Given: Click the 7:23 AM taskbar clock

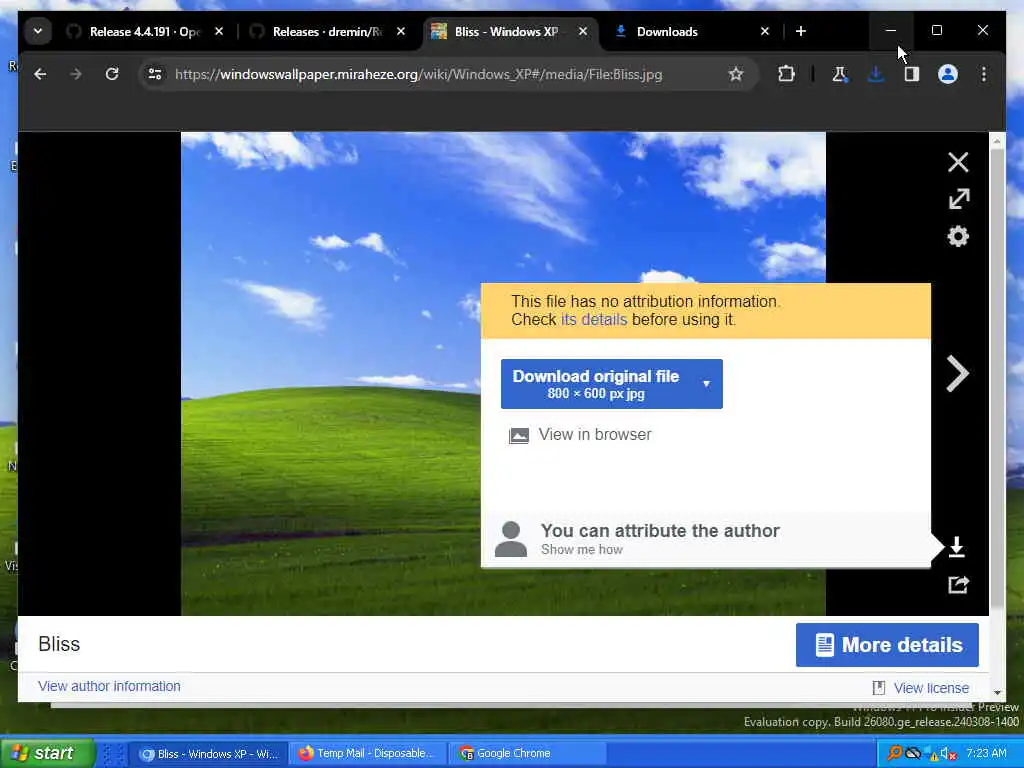Looking at the screenshot, I should (x=986, y=754).
